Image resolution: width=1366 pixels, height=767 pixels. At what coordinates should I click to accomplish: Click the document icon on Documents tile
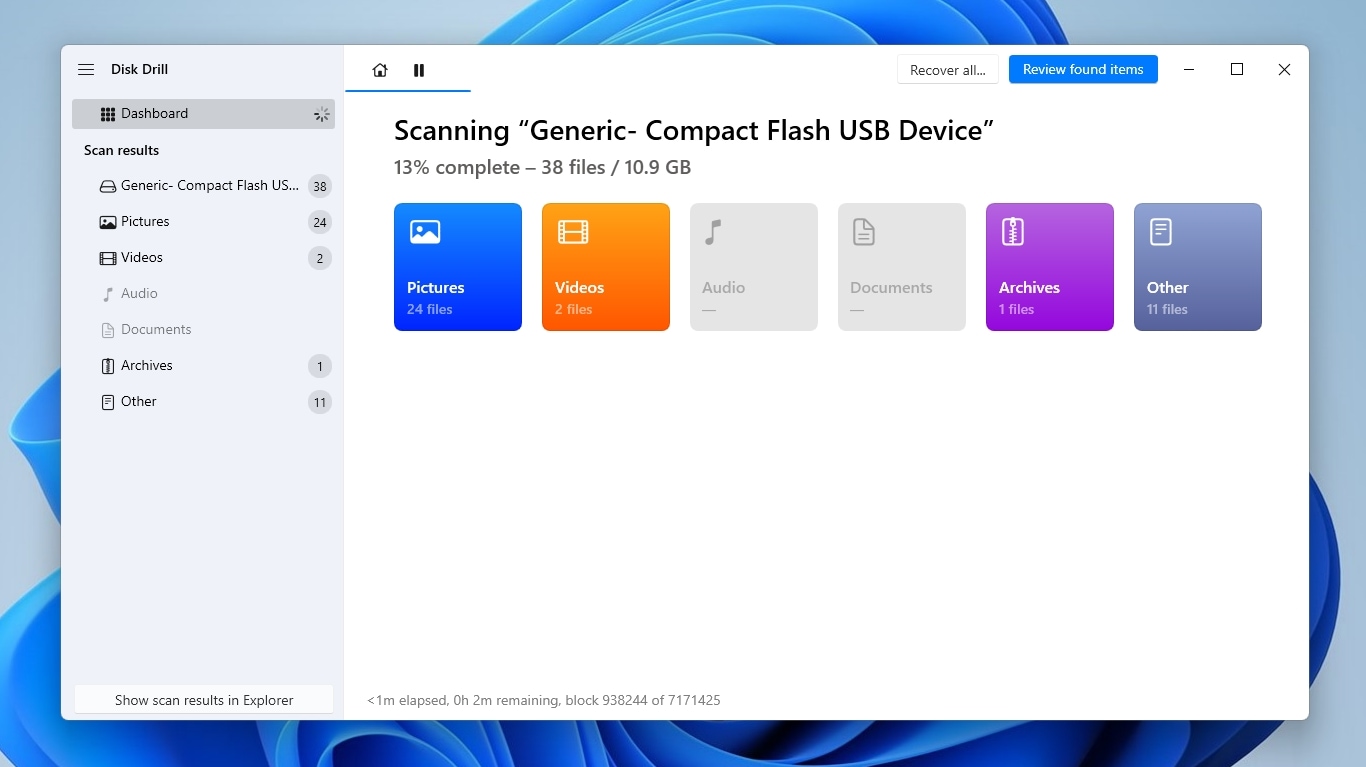point(864,232)
